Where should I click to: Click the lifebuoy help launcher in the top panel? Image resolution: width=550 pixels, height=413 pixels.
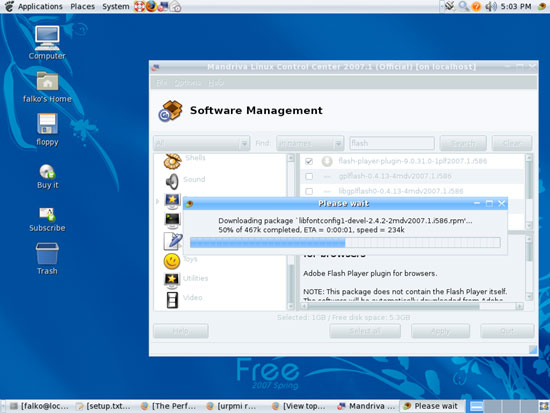click(x=139, y=6)
